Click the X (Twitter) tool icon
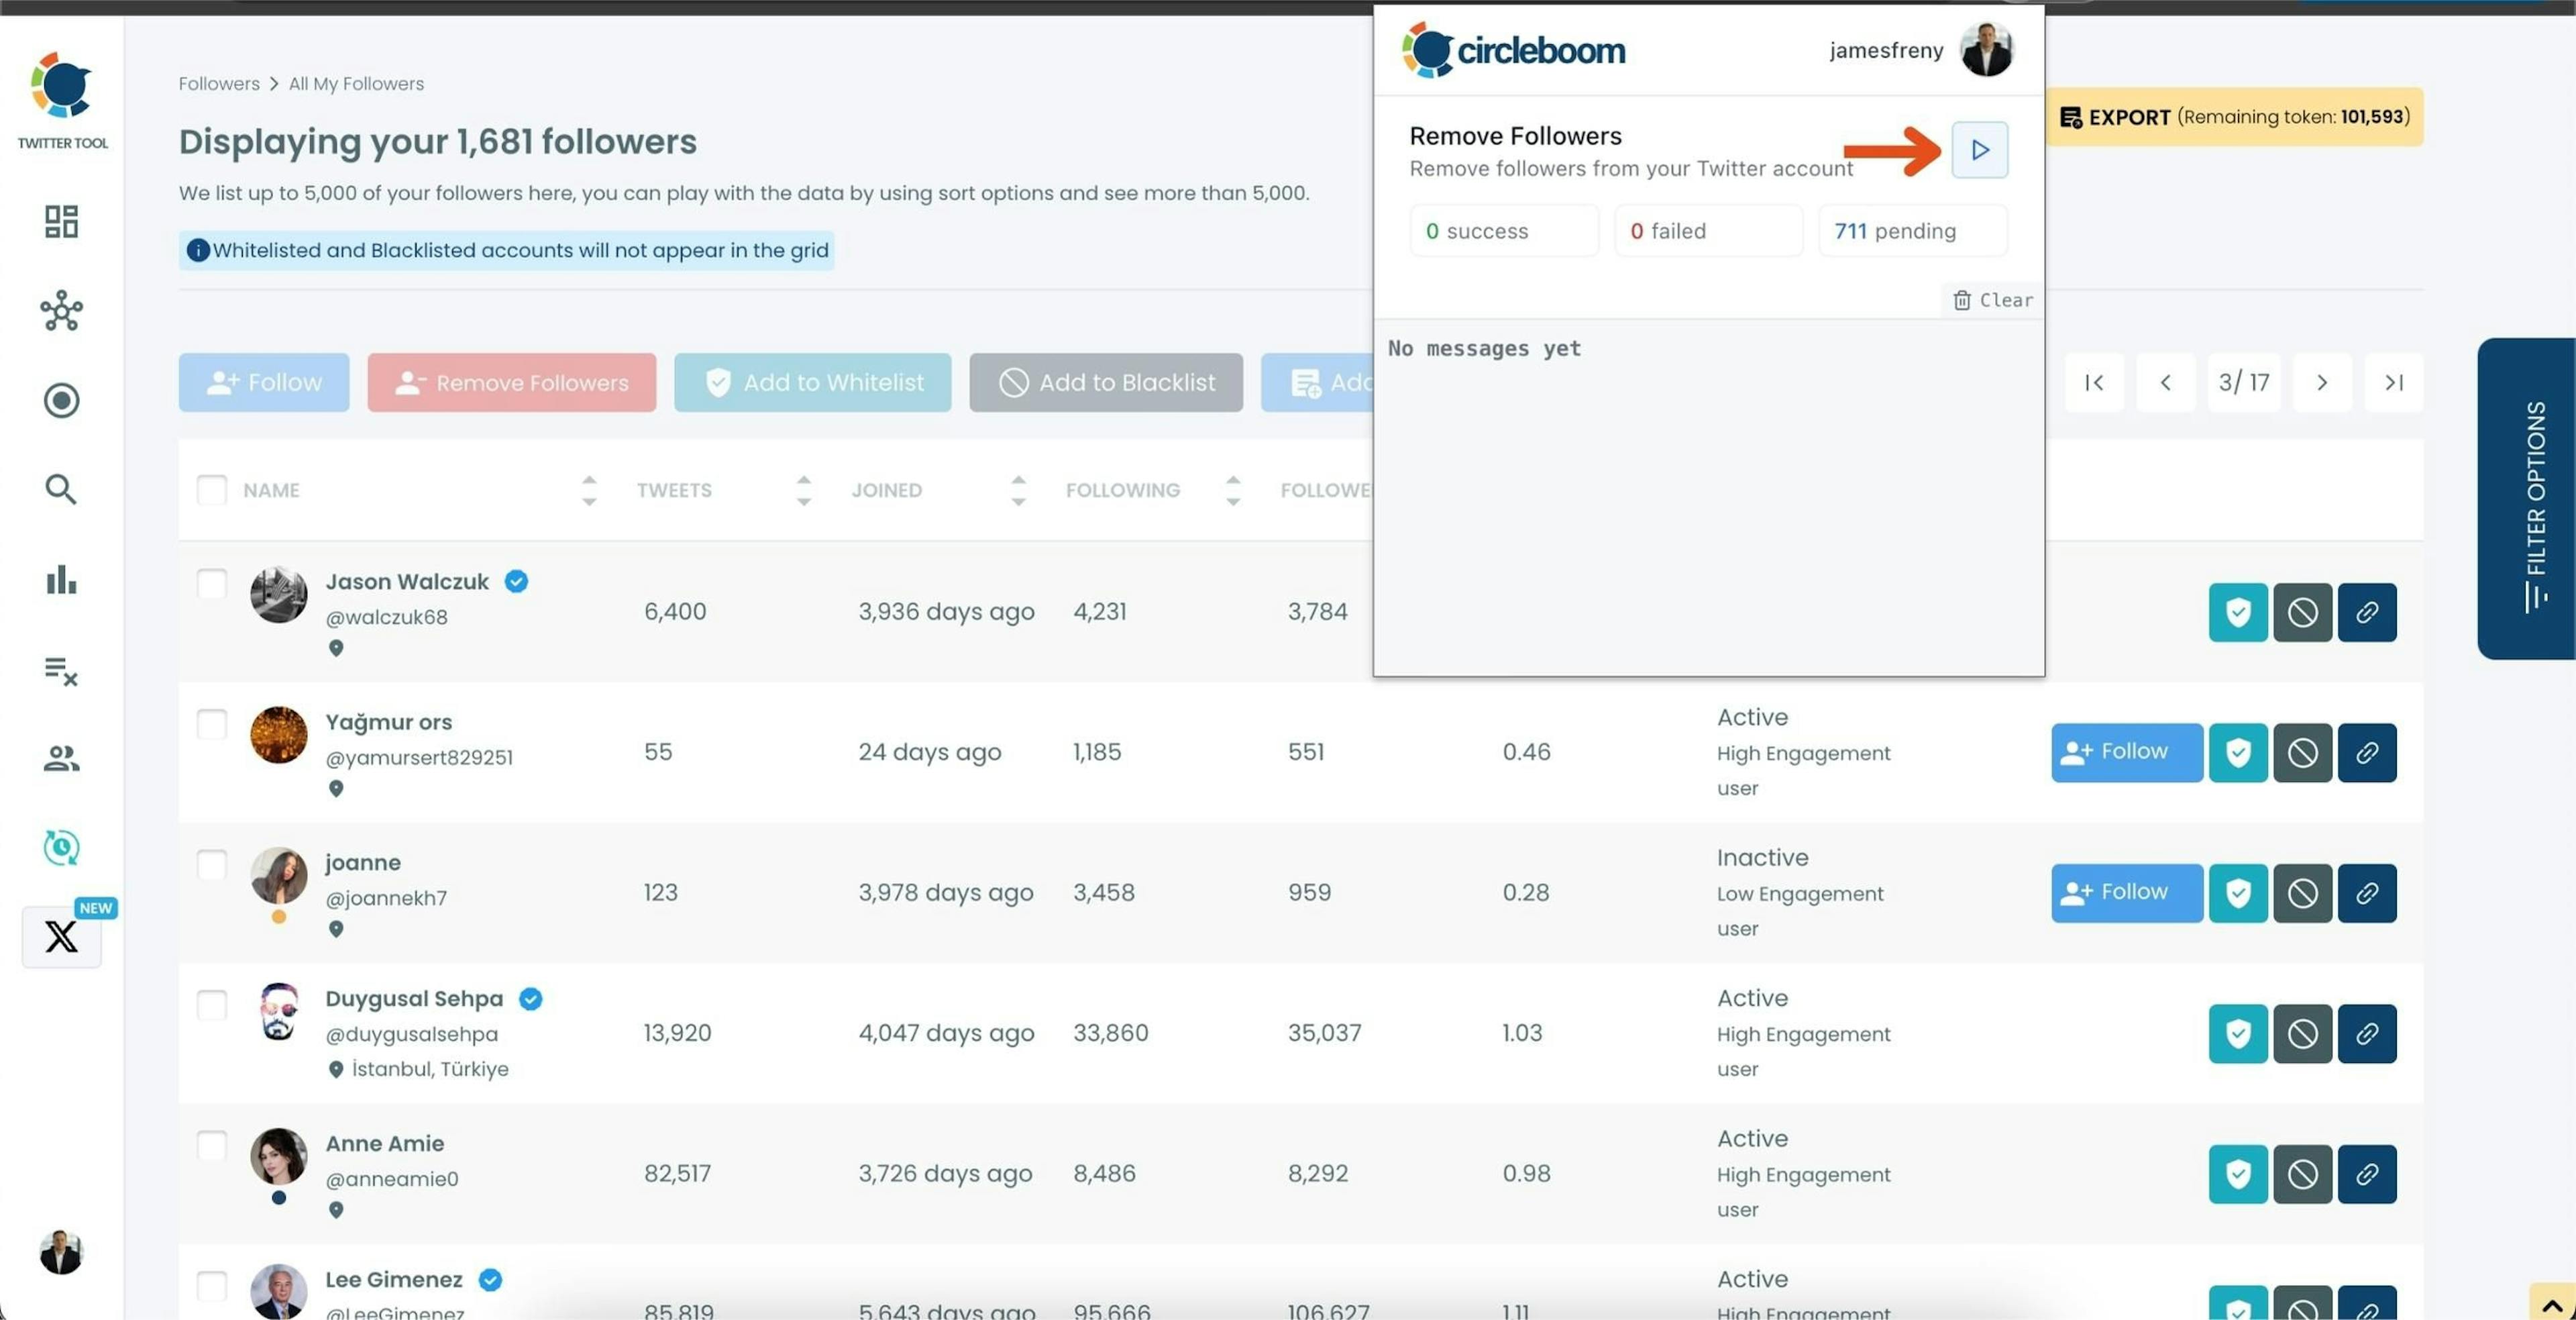This screenshot has width=2576, height=1320. [60, 936]
